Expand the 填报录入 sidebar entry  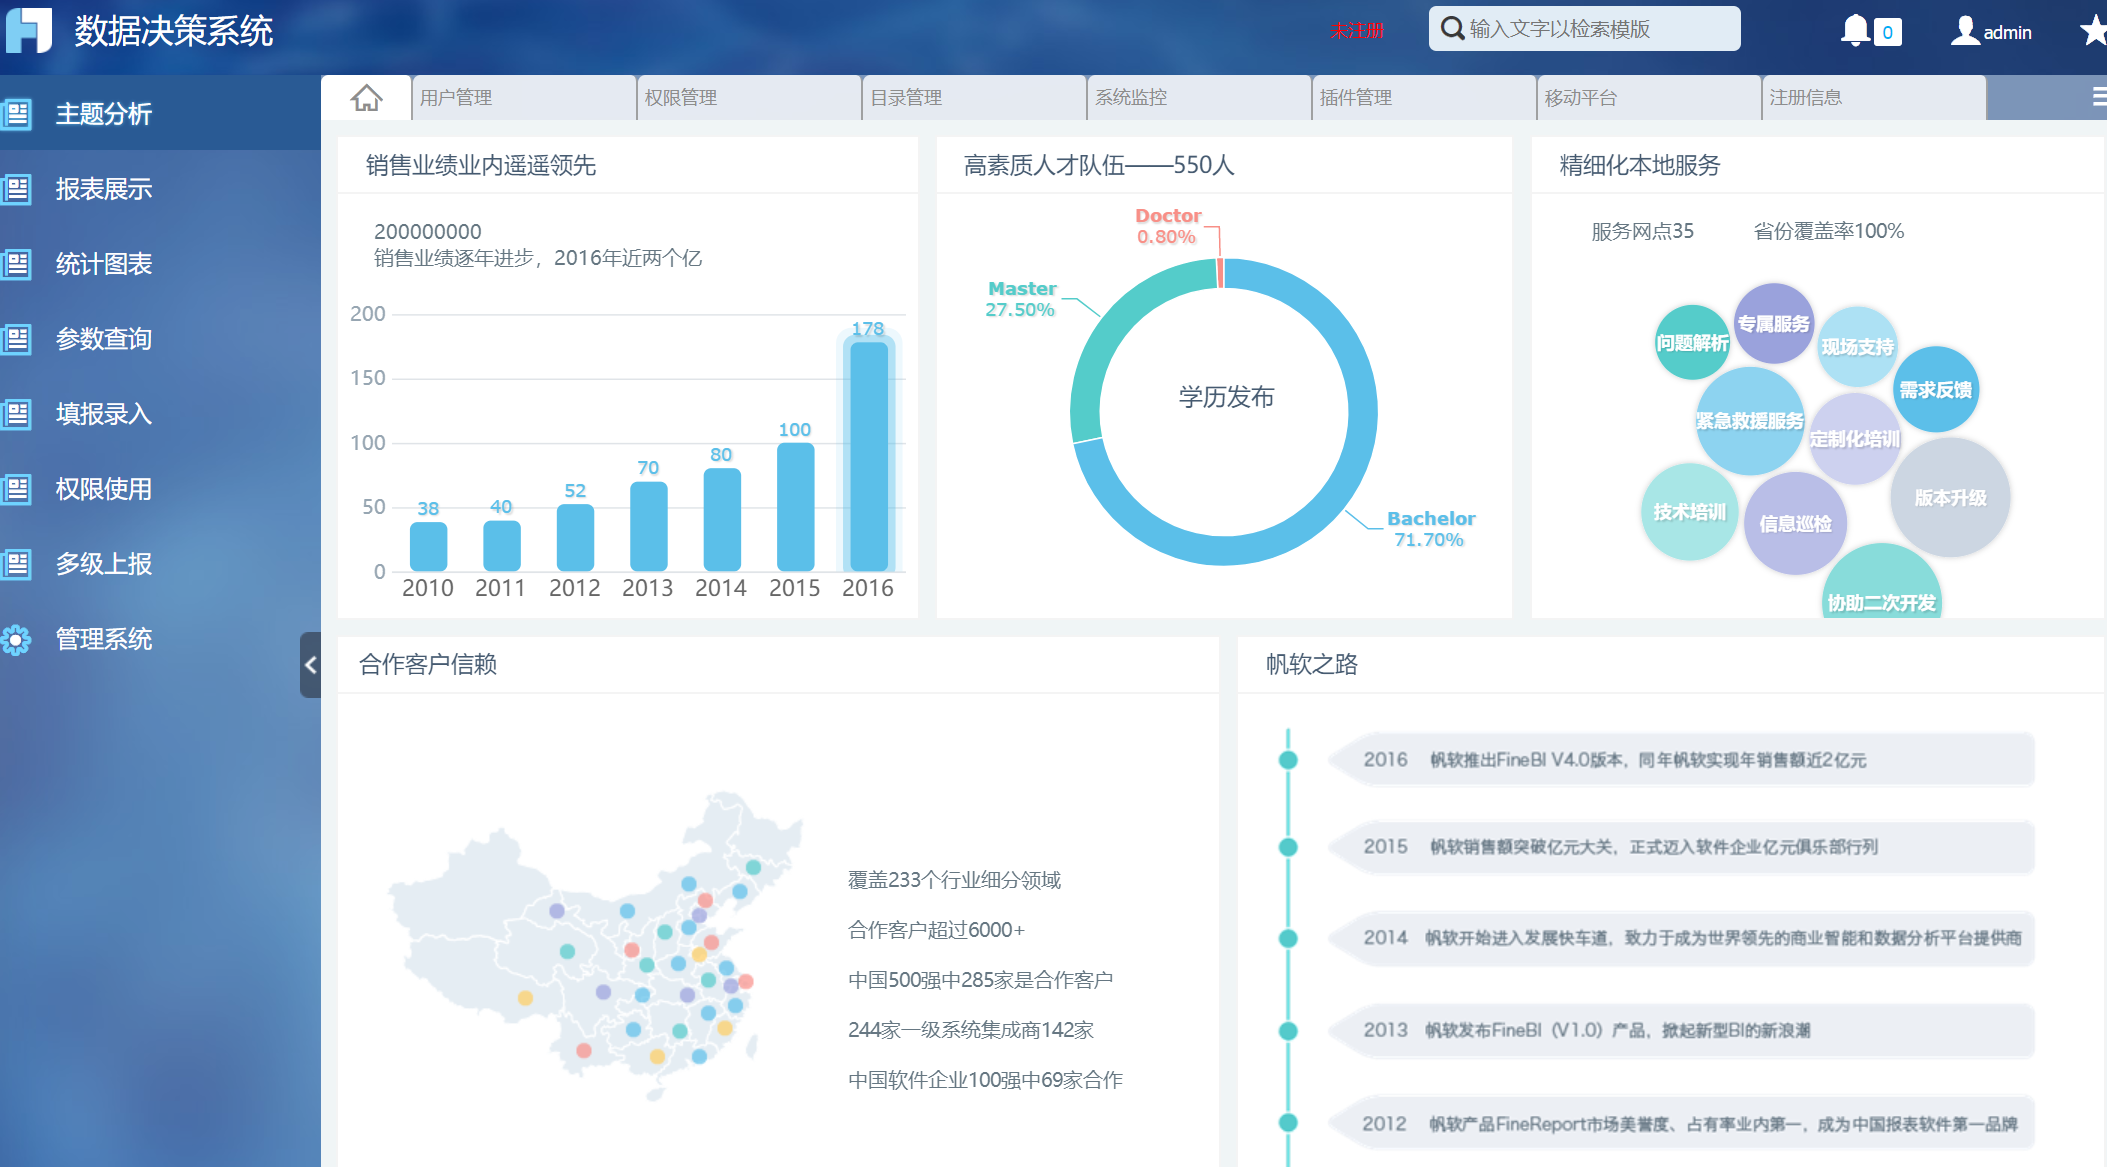pyautogui.click(x=160, y=414)
